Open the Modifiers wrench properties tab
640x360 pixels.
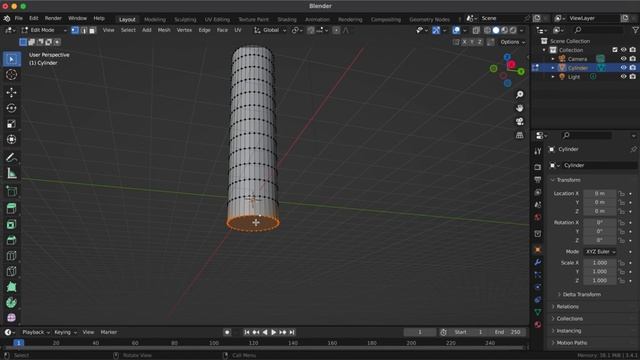point(538,262)
